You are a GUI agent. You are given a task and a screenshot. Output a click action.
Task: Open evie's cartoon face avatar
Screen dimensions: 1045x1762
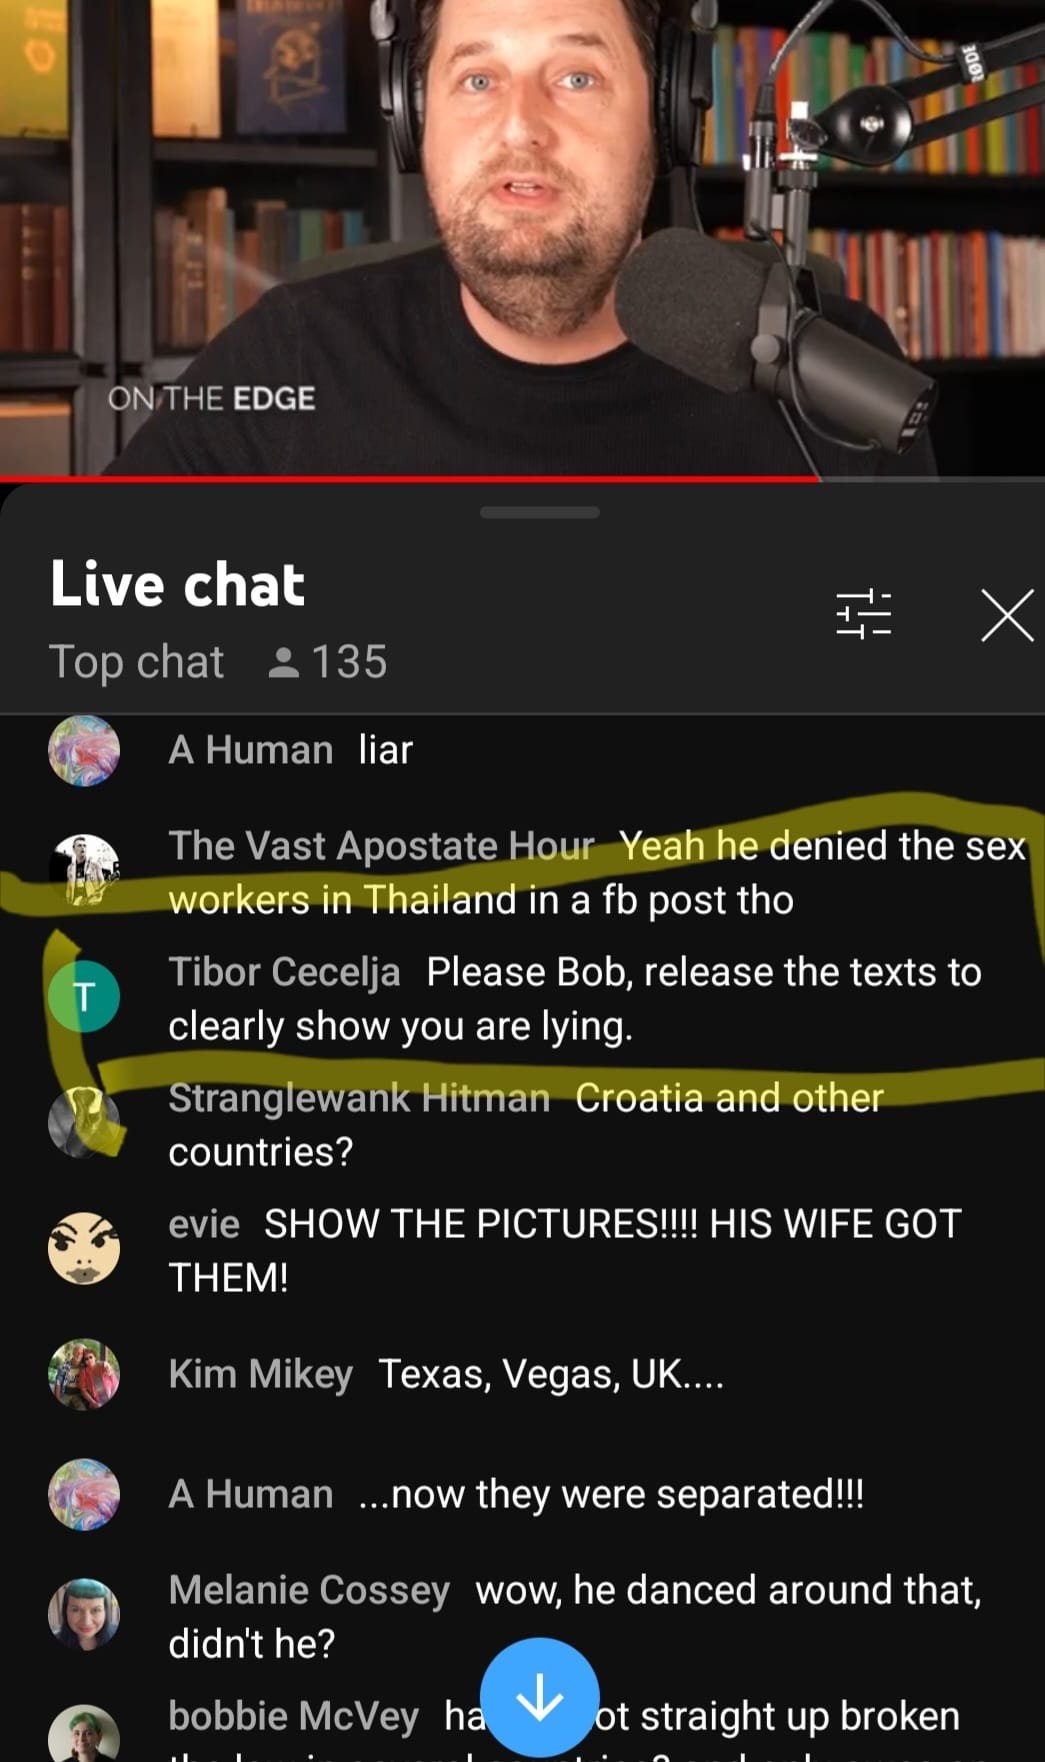(84, 1248)
